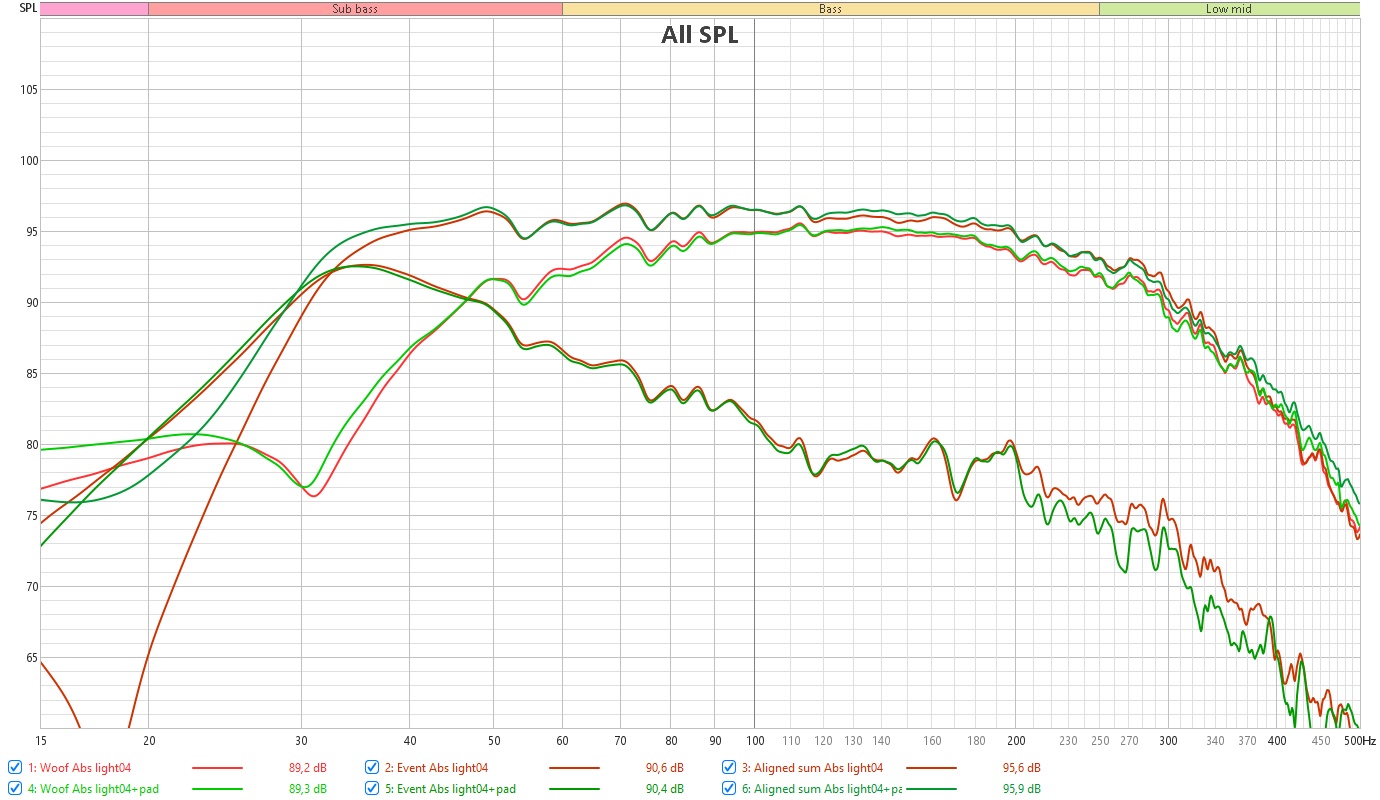This screenshot has width=1380, height=800.
Task: Uncheck the 1: Woof Abs light04 trace checkbox
Action: click(14, 768)
